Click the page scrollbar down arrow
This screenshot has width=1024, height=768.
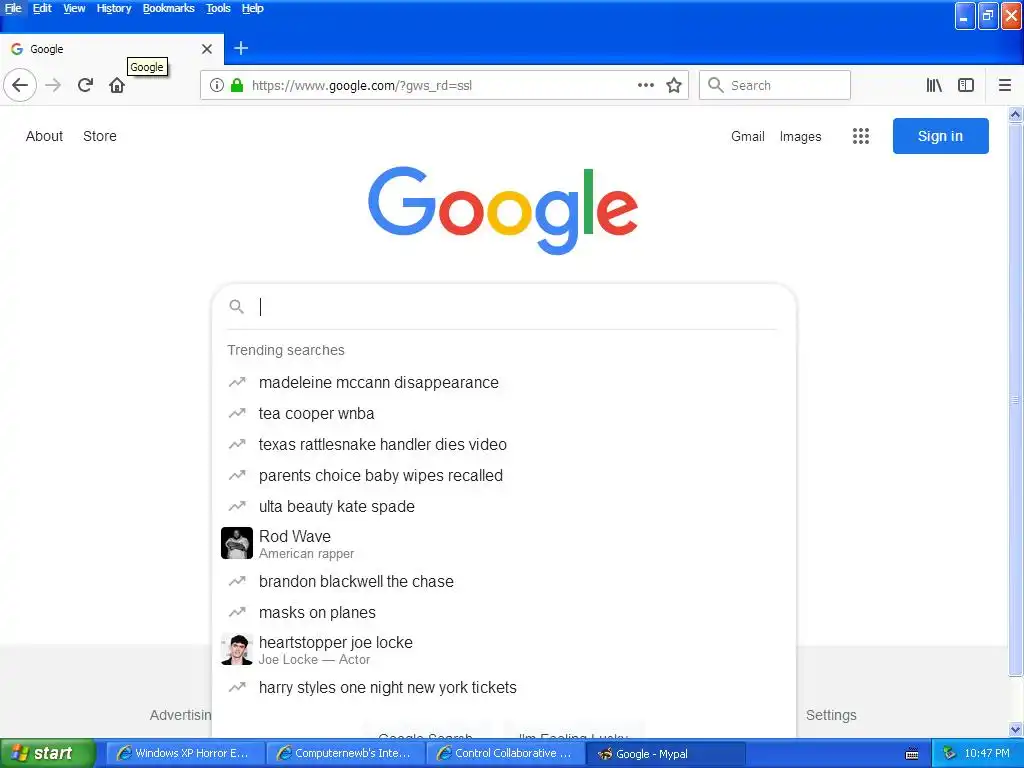1016,729
